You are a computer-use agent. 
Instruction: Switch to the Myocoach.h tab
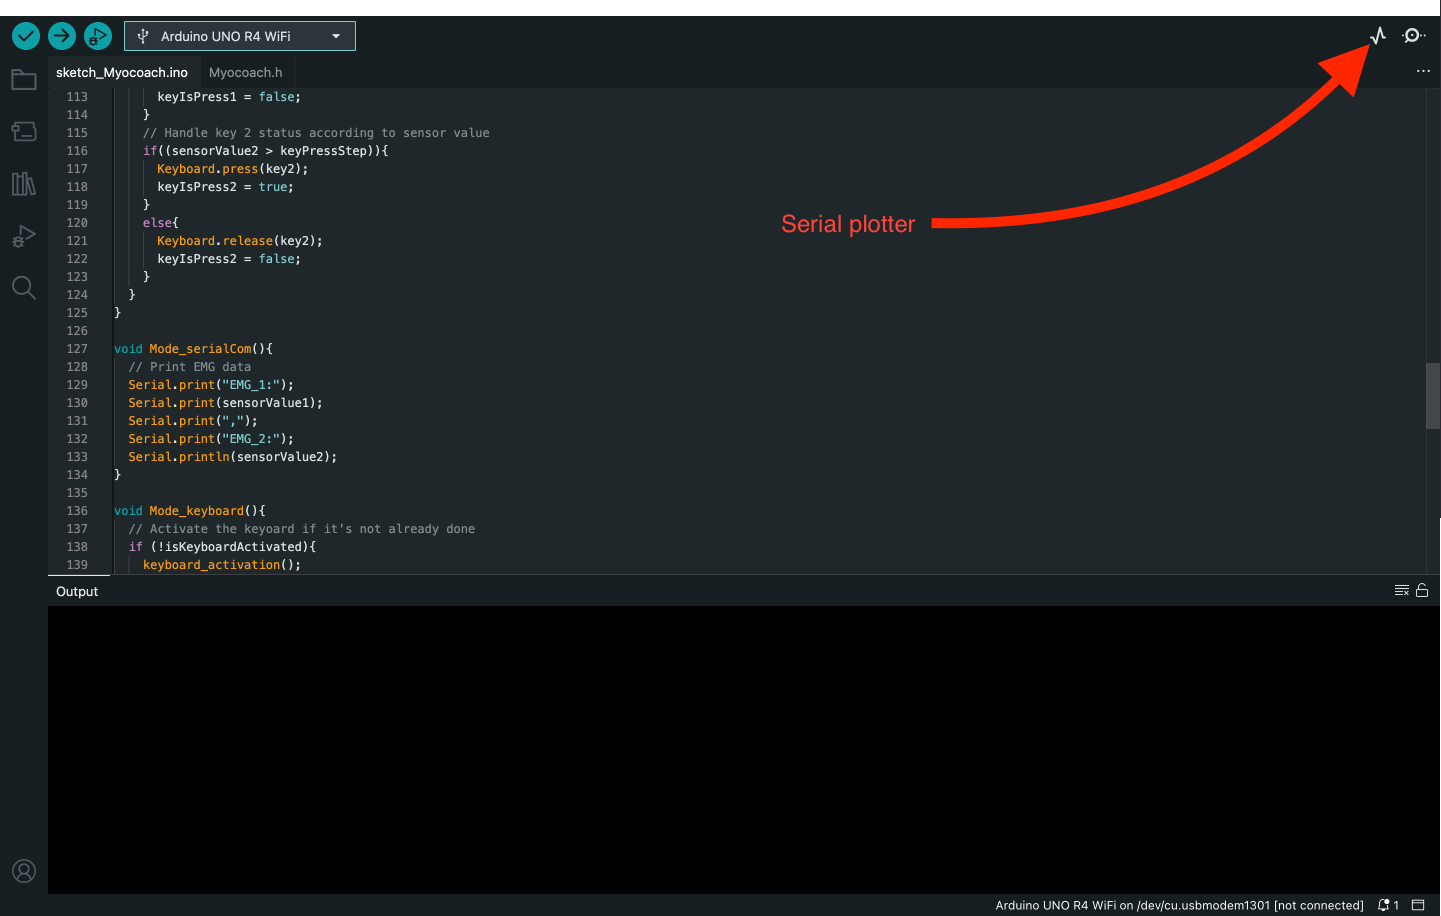245,73
